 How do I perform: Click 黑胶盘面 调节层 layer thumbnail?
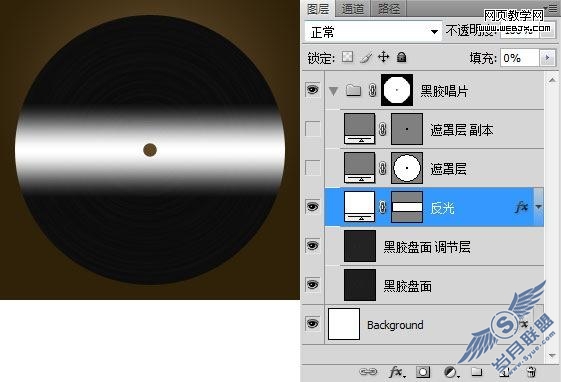360,246
